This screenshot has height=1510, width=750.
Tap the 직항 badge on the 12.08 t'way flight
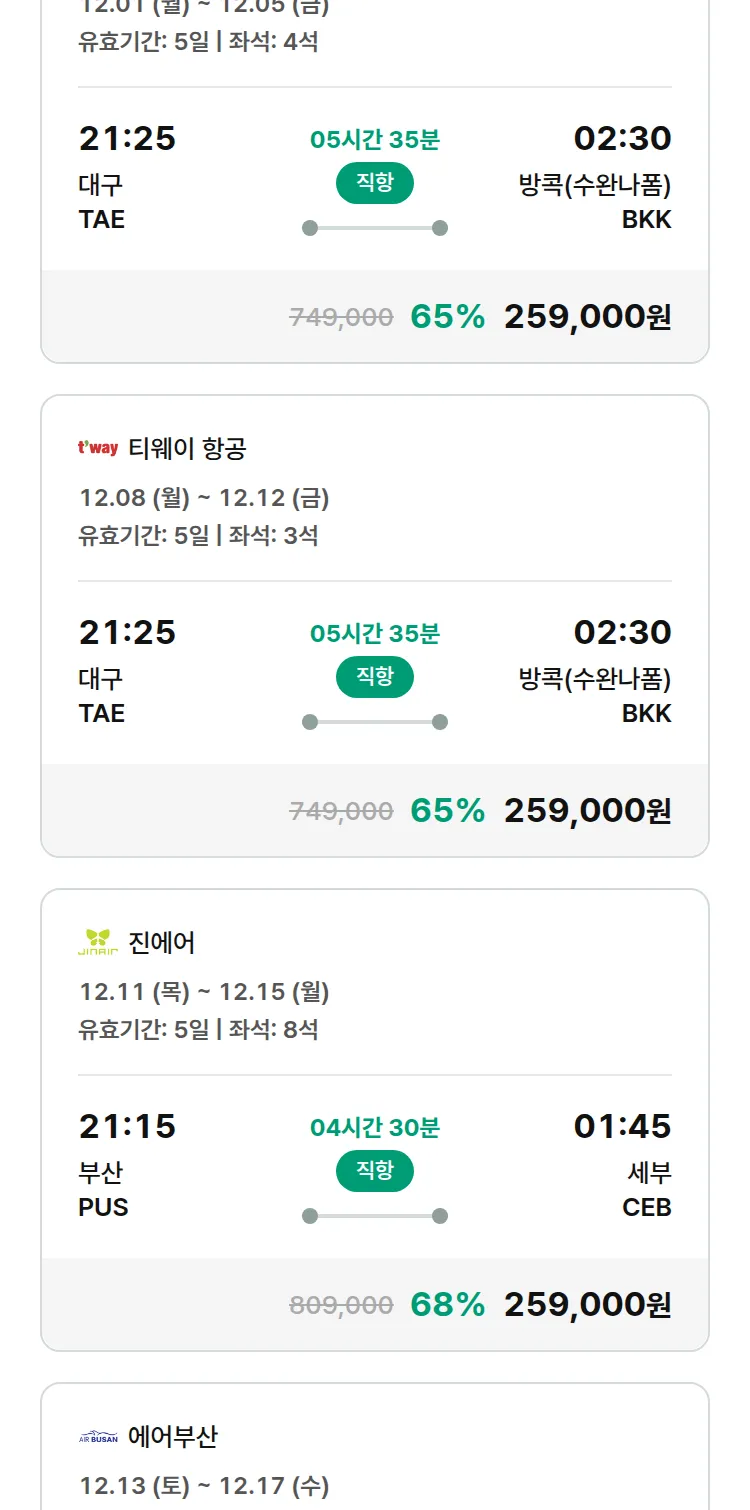(375, 677)
